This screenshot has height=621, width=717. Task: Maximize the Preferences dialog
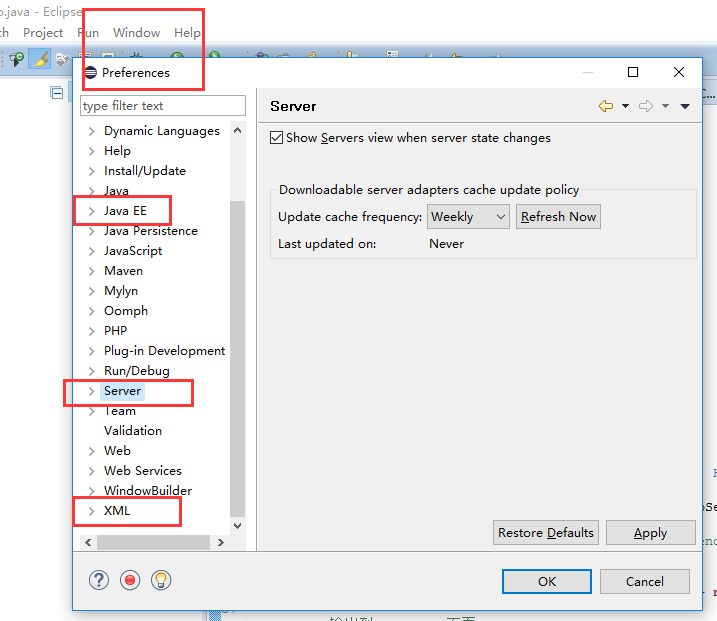(633, 72)
